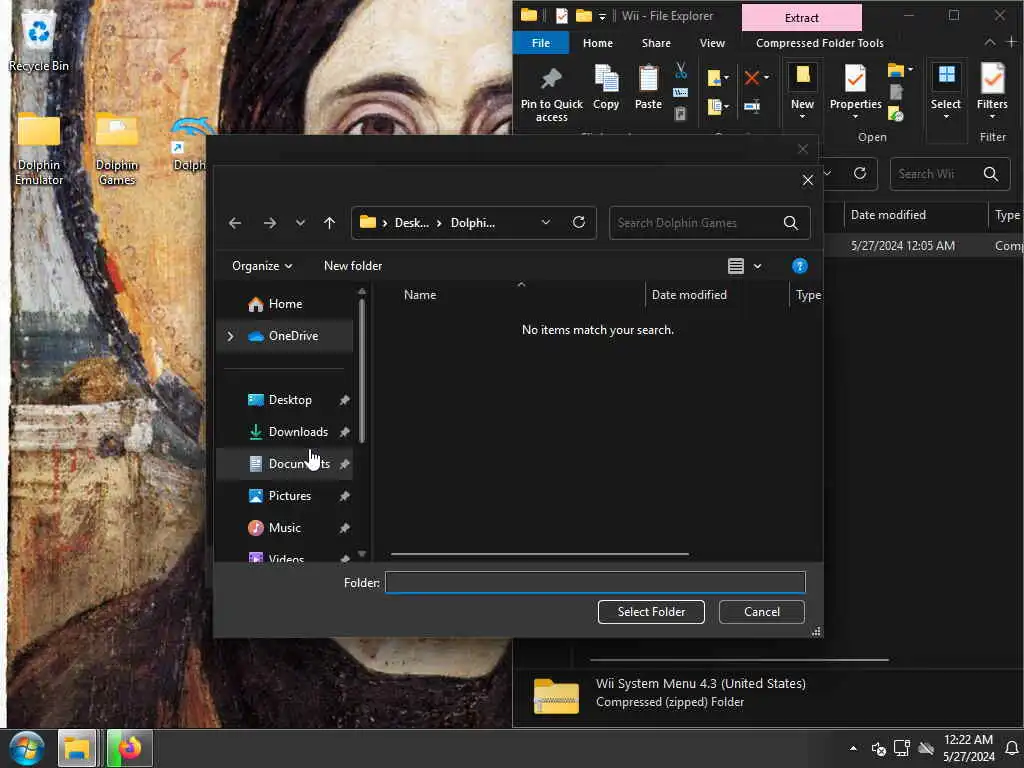Screen dimensions: 1024x768
Task: Open File Explorer from the taskbar
Action: pyautogui.click(x=77, y=748)
